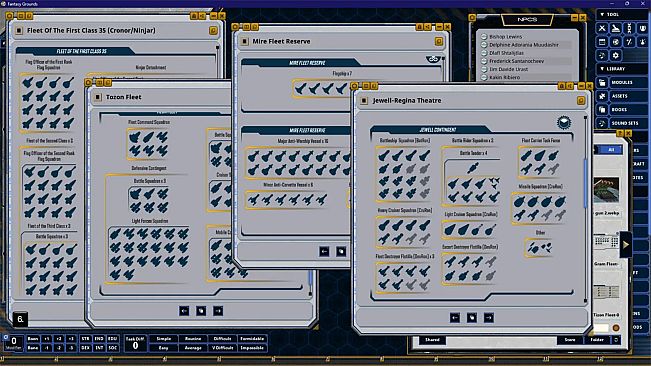This screenshot has height=366, width=651.
Task: Click index icon in Tozon Fleet footer
Action: pyautogui.click(x=201, y=311)
